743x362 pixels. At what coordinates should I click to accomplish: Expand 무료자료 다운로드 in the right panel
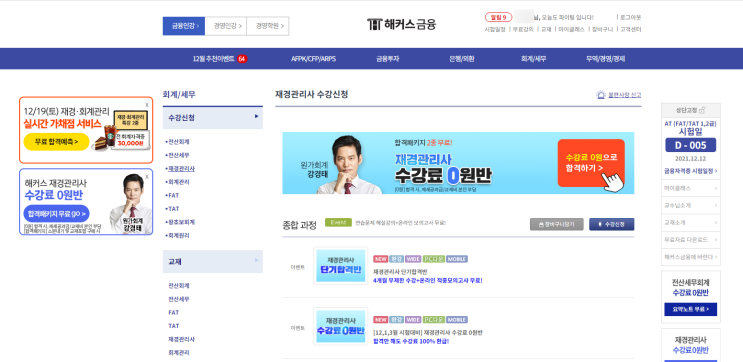click(690, 240)
